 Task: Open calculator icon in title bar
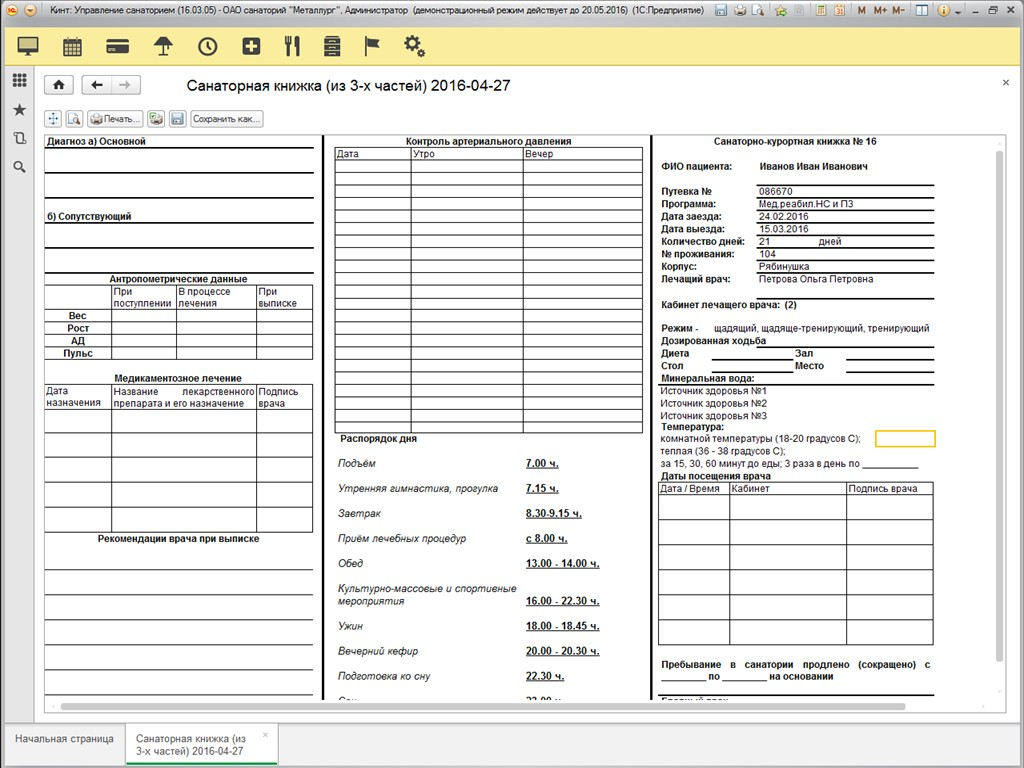click(x=822, y=10)
